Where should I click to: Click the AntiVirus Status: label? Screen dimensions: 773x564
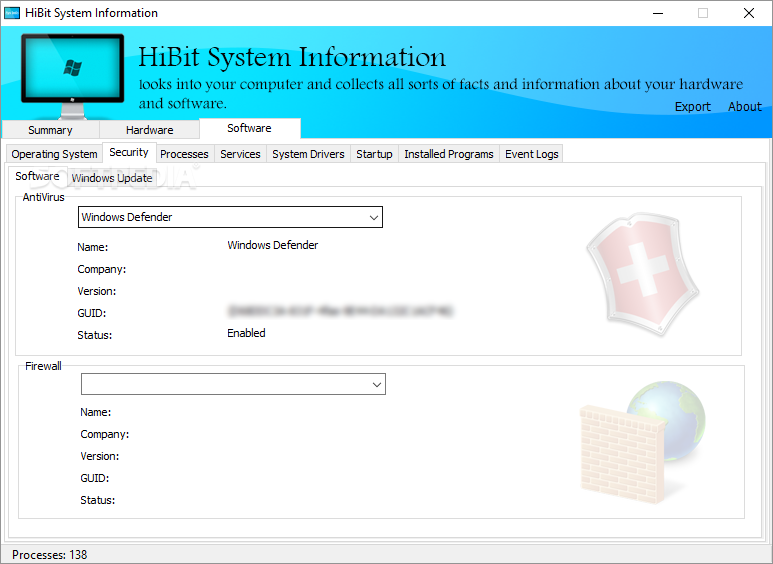95,335
